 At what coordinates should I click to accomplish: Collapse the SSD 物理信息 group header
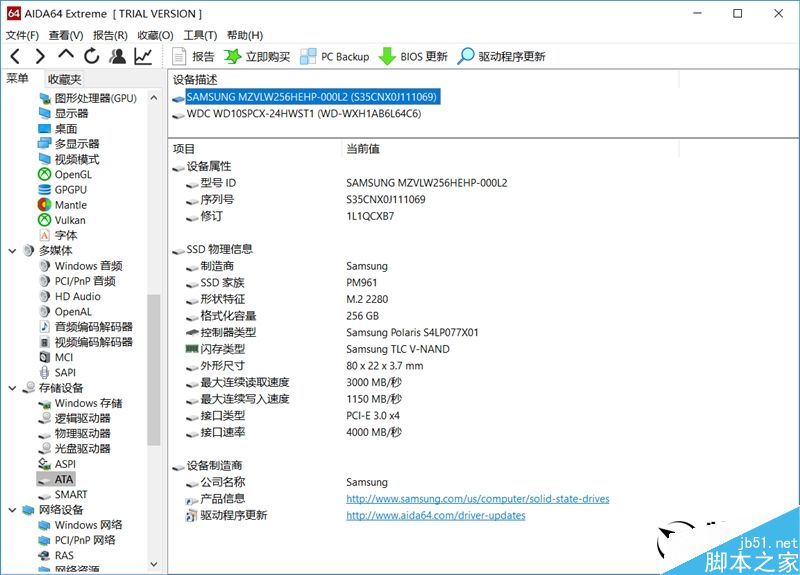[213, 249]
